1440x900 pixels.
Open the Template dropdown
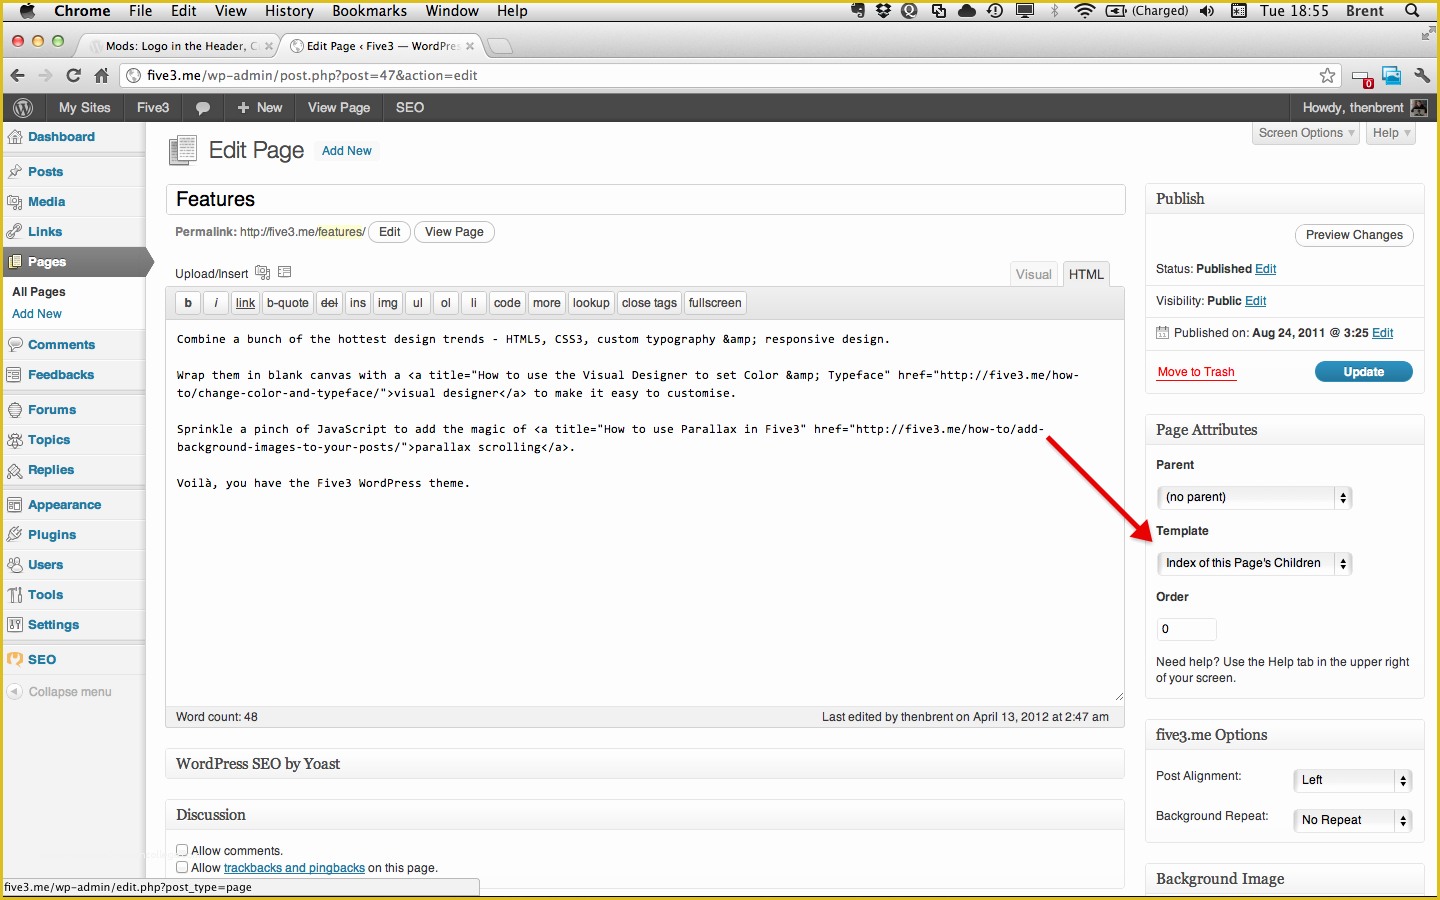pyautogui.click(x=1254, y=563)
